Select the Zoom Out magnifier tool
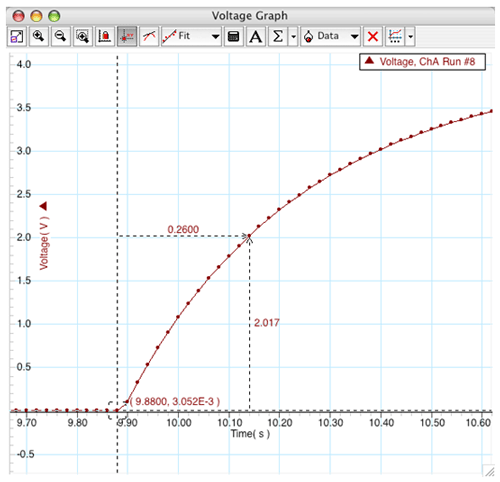 61,36
